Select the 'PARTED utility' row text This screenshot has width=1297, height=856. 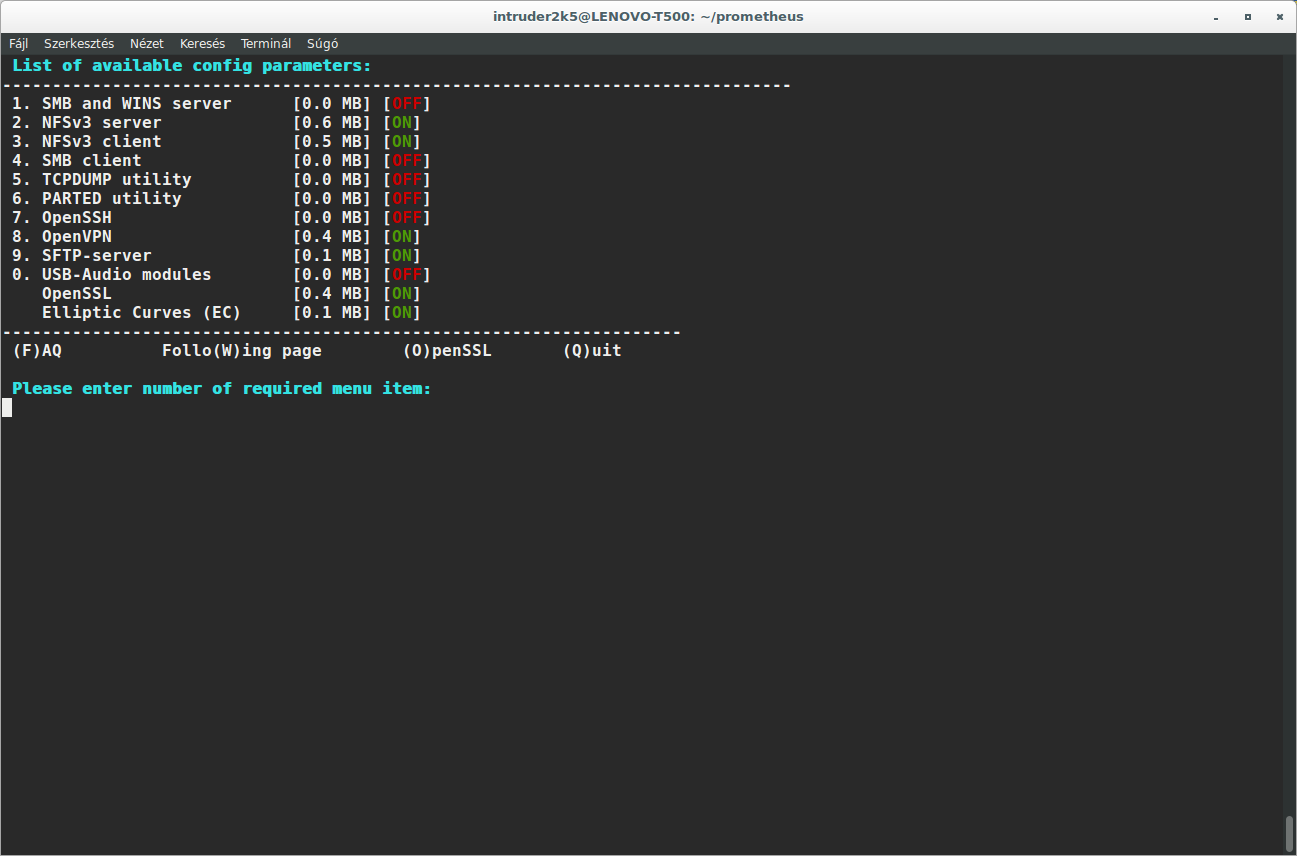(x=111, y=199)
